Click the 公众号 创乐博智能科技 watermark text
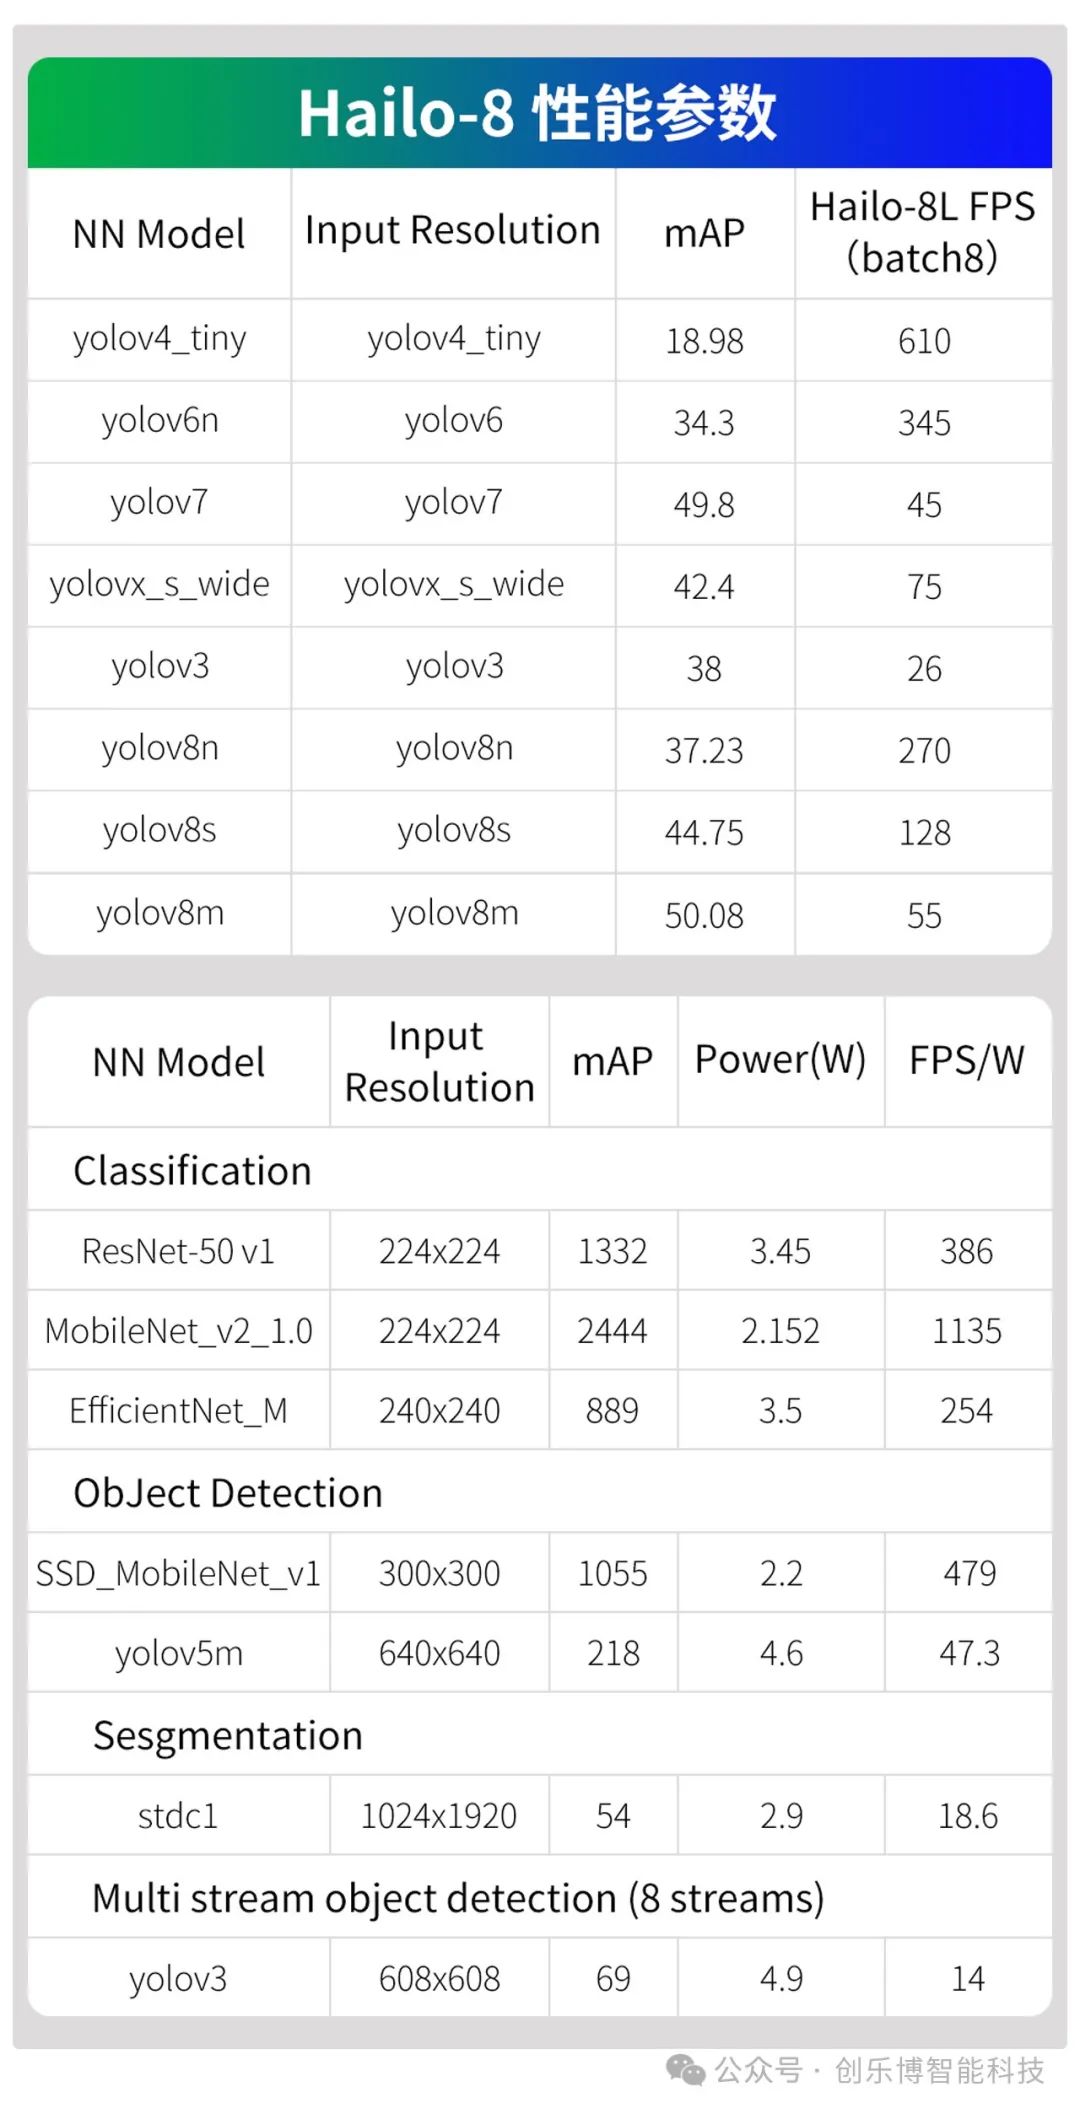Image resolution: width=1080 pixels, height=2114 pixels. click(x=879, y=2070)
